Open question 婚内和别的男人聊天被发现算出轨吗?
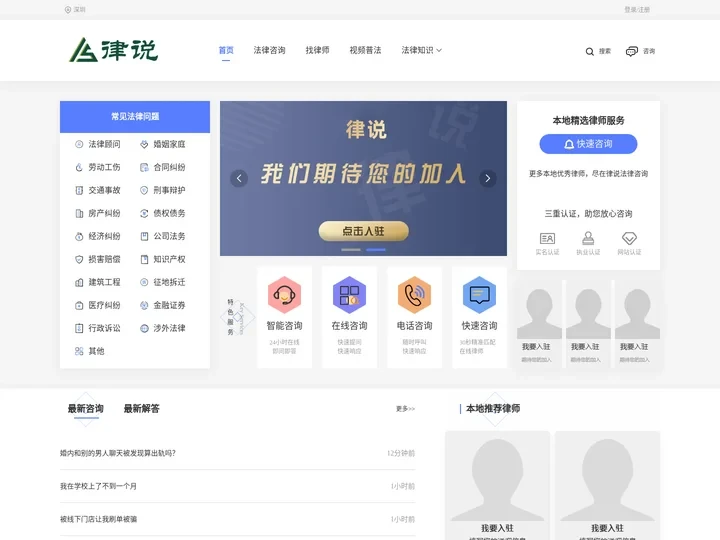Image resolution: width=720 pixels, height=540 pixels. (x=118, y=453)
